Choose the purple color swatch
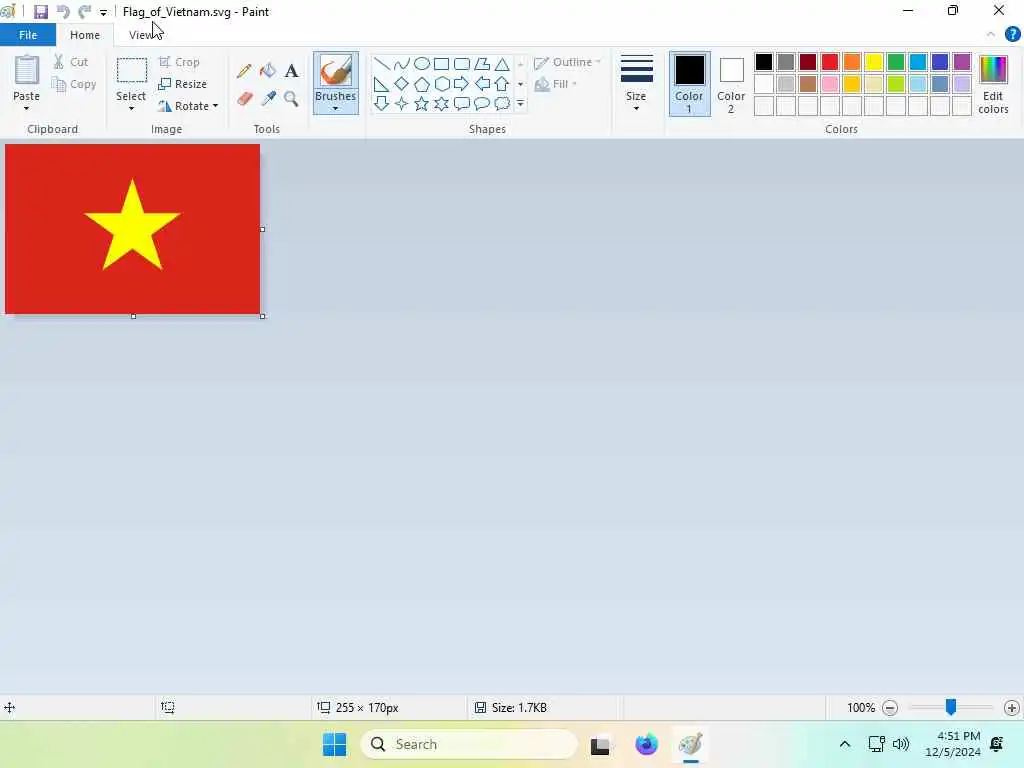Image resolution: width=1024 pixels, height=768 pixels. coord(962,62)
